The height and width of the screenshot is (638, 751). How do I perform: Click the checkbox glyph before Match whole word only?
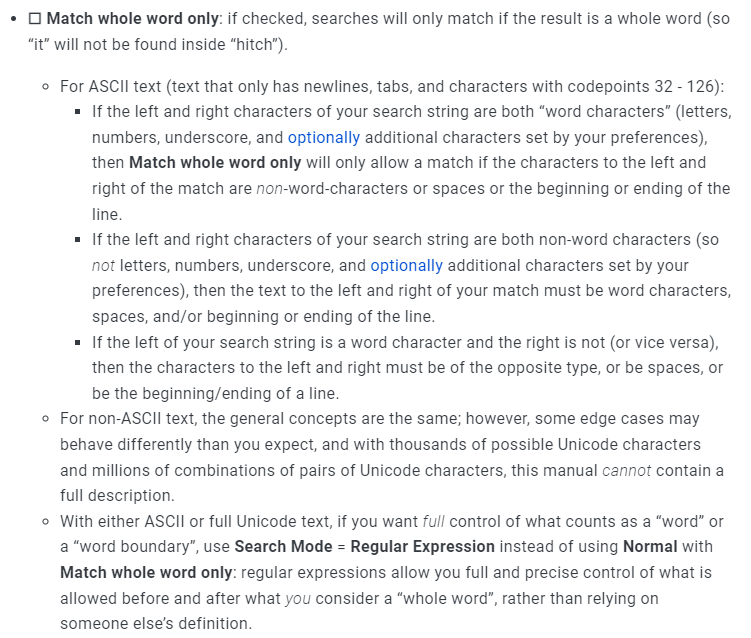[x=34, y=20]
